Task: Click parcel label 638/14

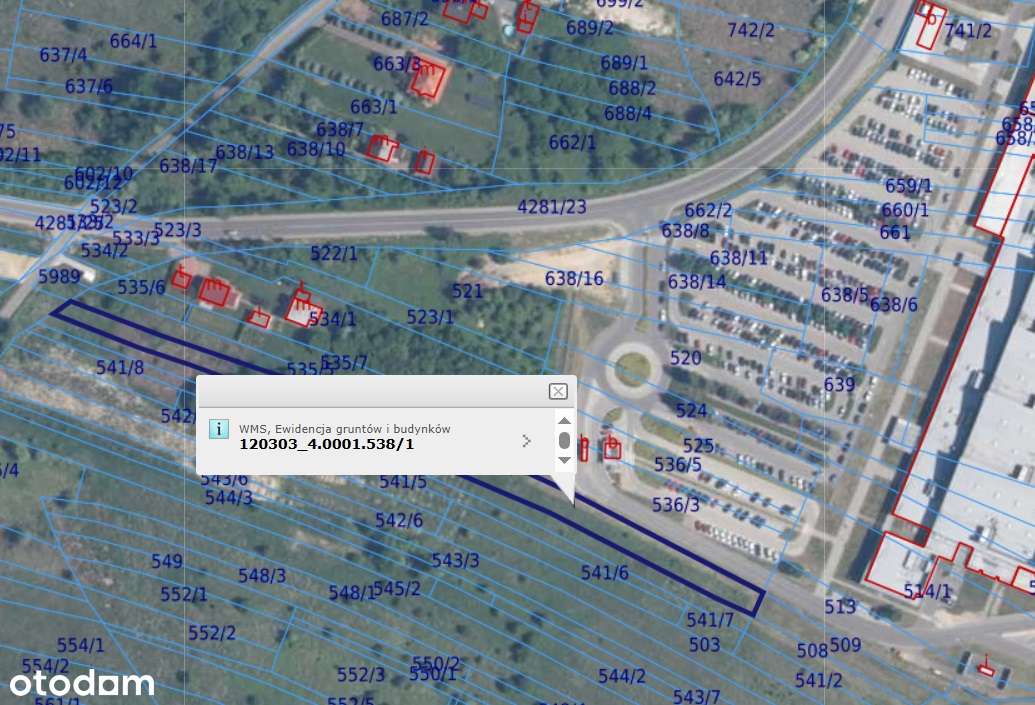Action: tap(697, 283)
